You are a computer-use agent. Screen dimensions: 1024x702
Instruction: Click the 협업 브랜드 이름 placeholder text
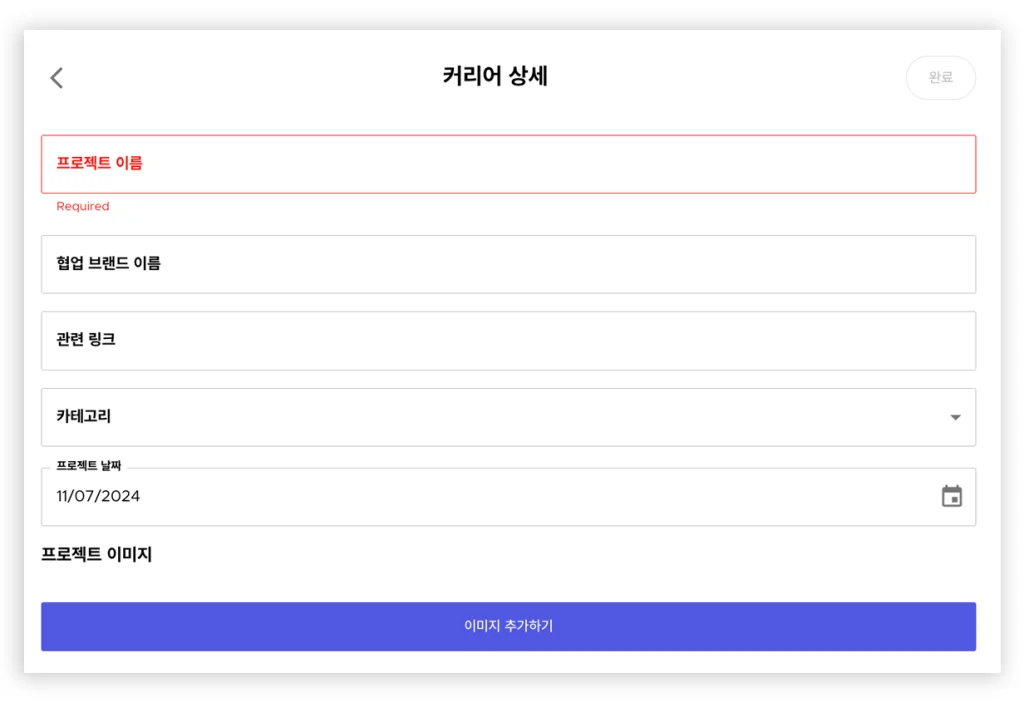108,264
